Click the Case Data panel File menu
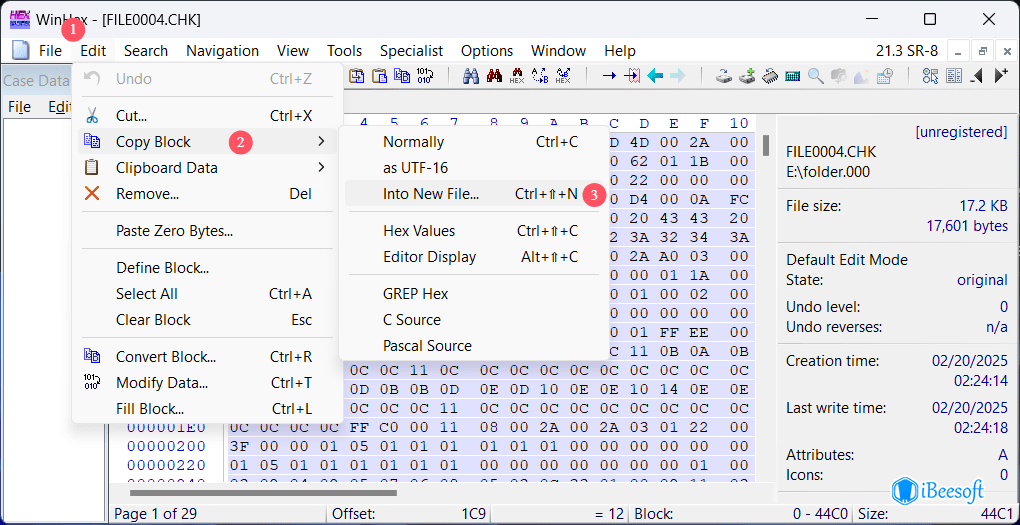The image size is (1020, 525). click(19, 107)
